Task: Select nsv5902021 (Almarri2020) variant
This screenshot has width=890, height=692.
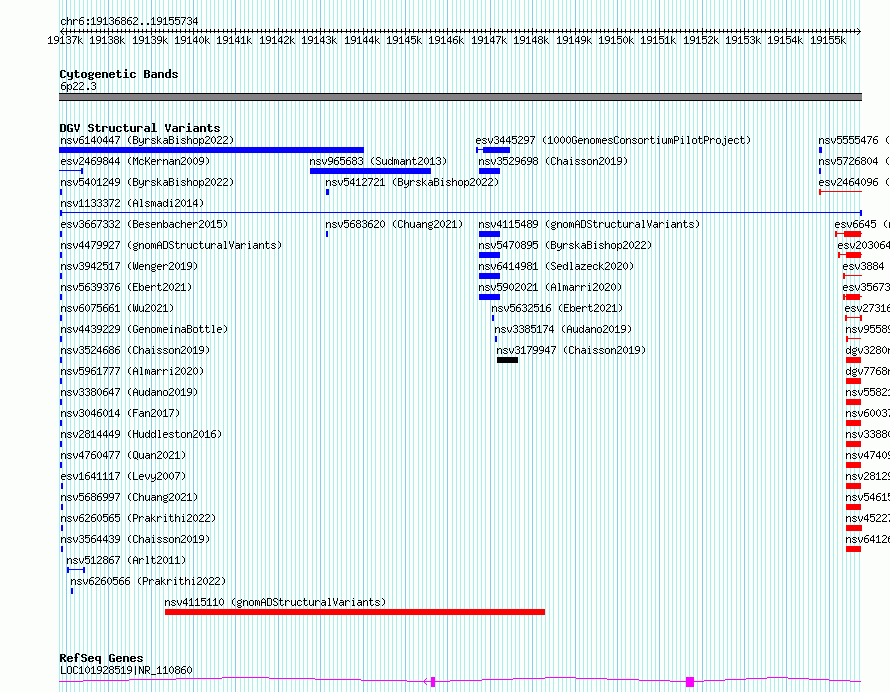Action: (550, 287)
